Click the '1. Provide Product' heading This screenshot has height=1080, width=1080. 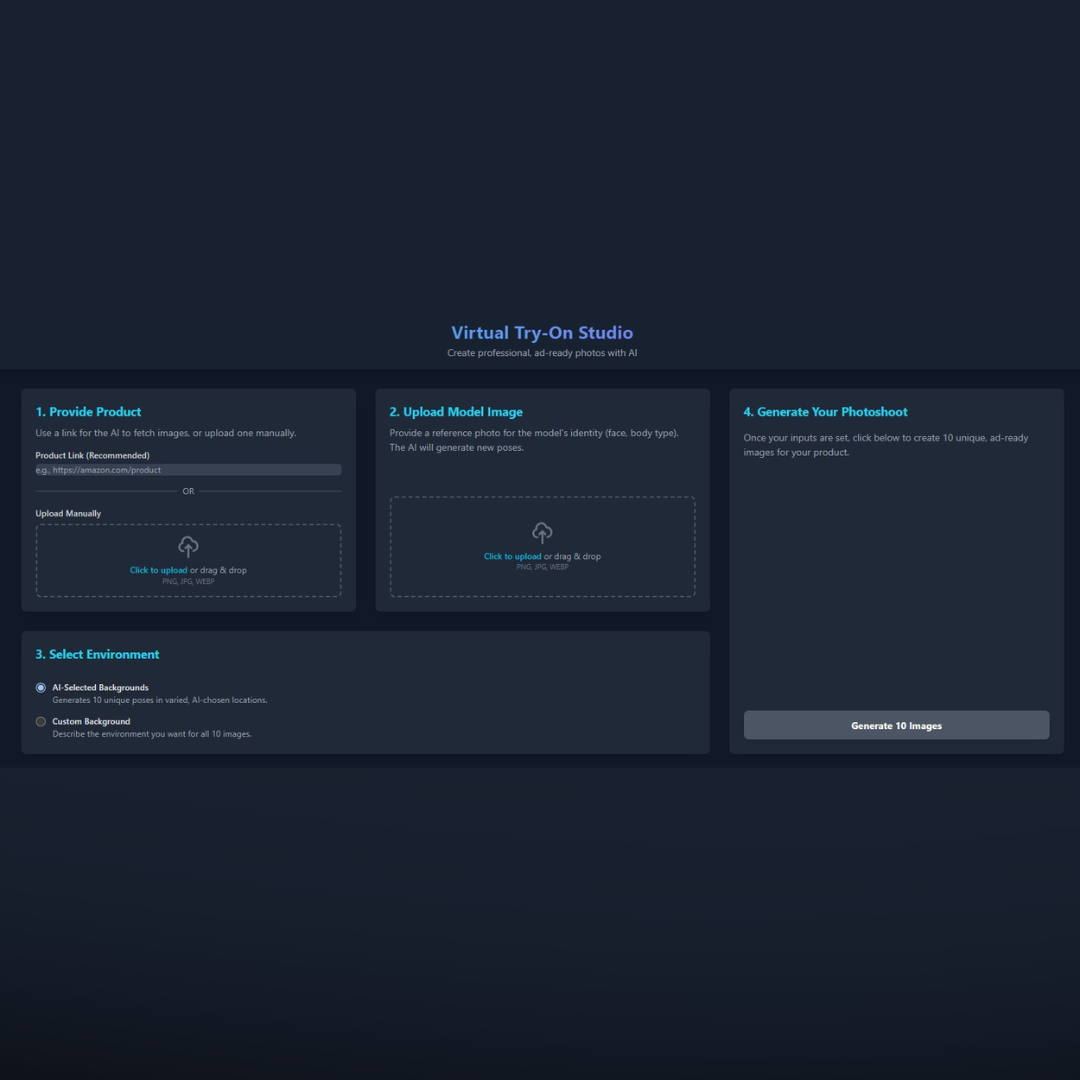tap(88, 412)
